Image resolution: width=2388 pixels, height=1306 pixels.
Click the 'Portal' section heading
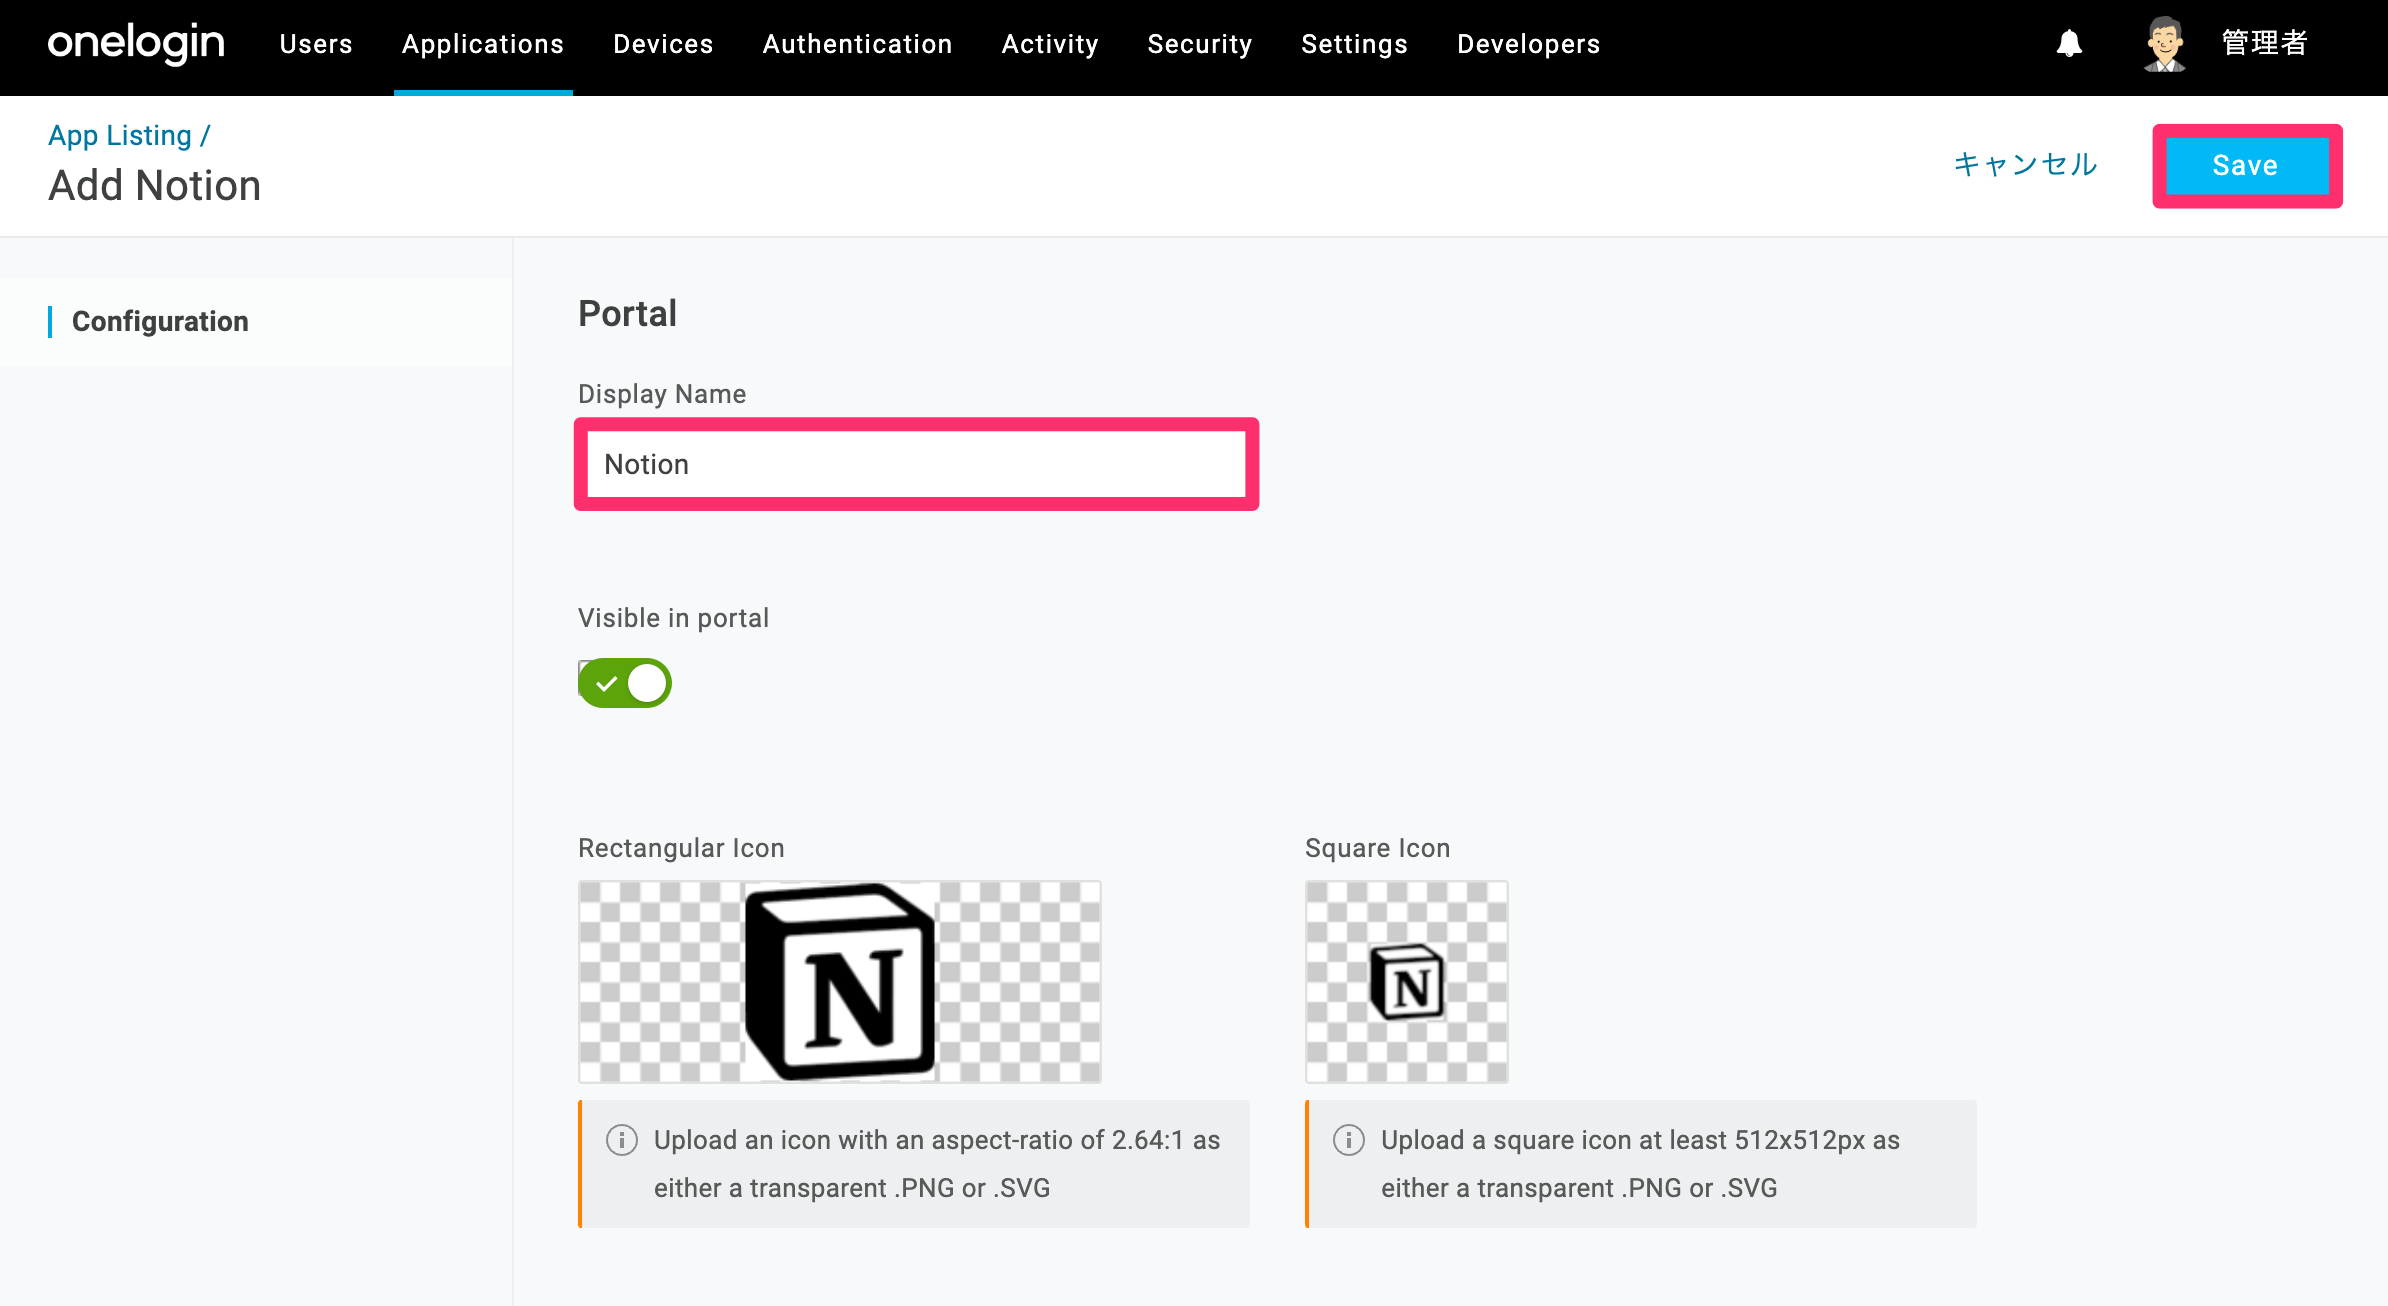tap(628, 314)
